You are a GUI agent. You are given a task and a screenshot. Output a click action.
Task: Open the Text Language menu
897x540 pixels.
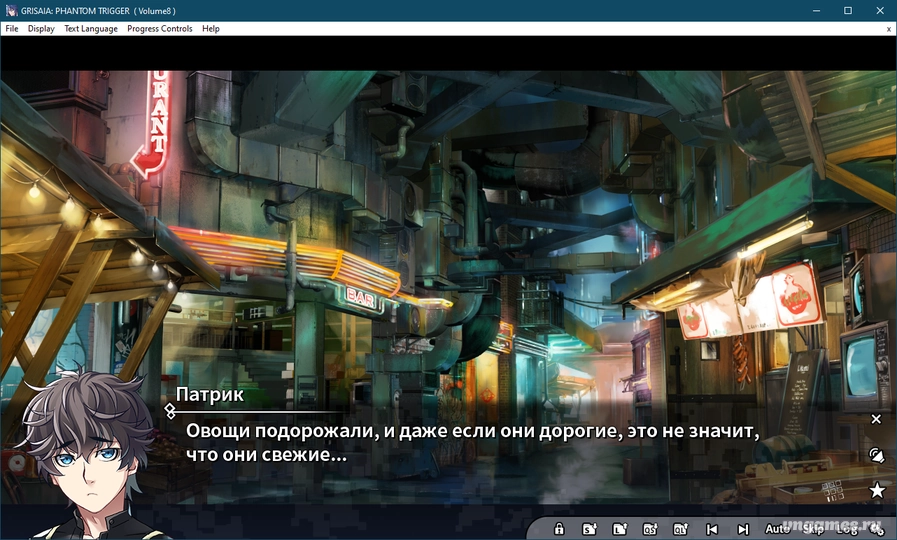coord(91,29)
